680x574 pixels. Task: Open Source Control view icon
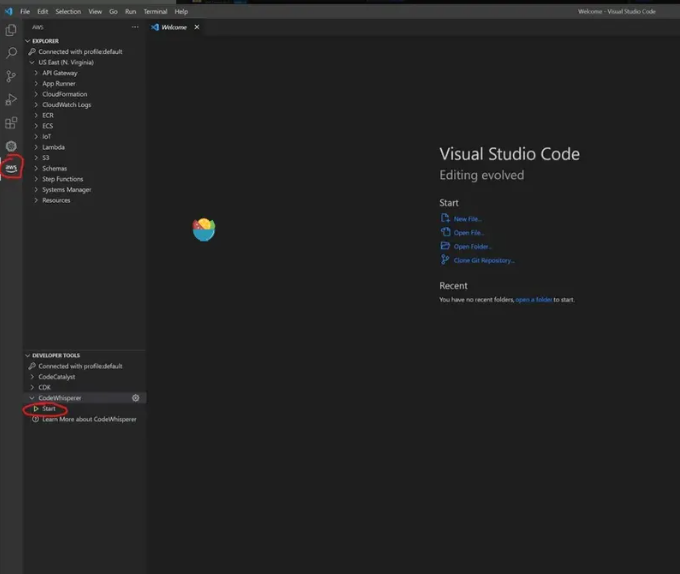coord(11,76)
